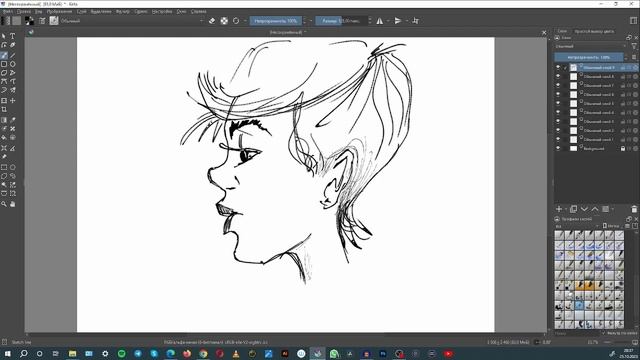Select the Rectangle shape tool
Viewport: 640px width, 360px height.
[4, 64]
